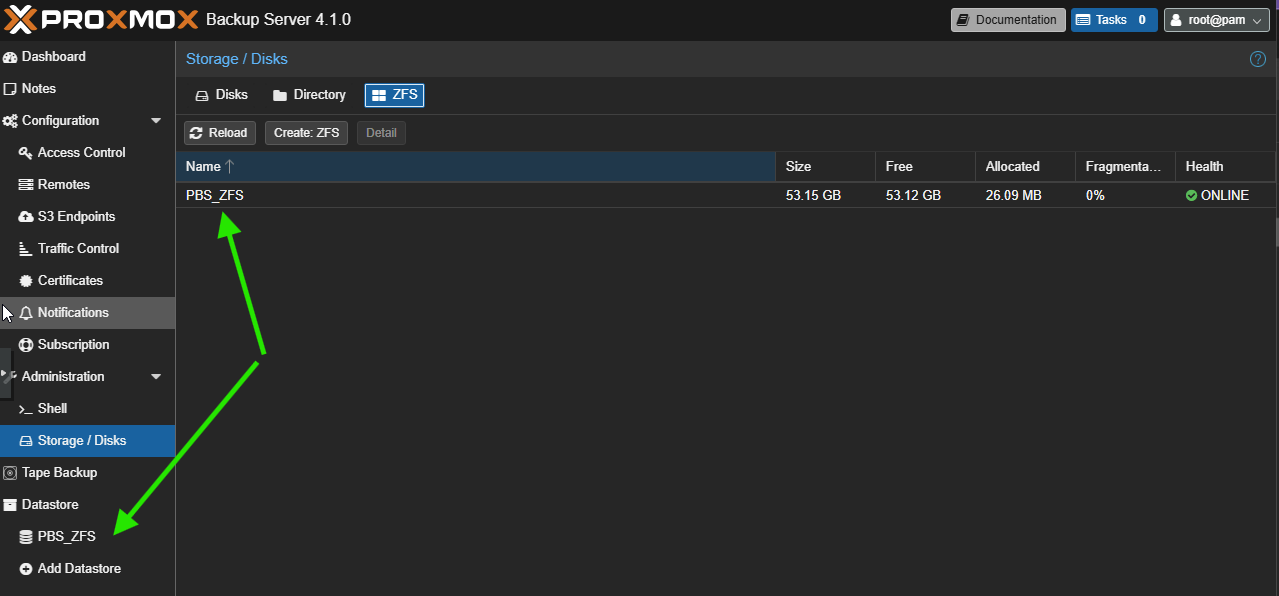Open the Tasks list button
Screen dimensions: 1279x596
(1113, 20)
